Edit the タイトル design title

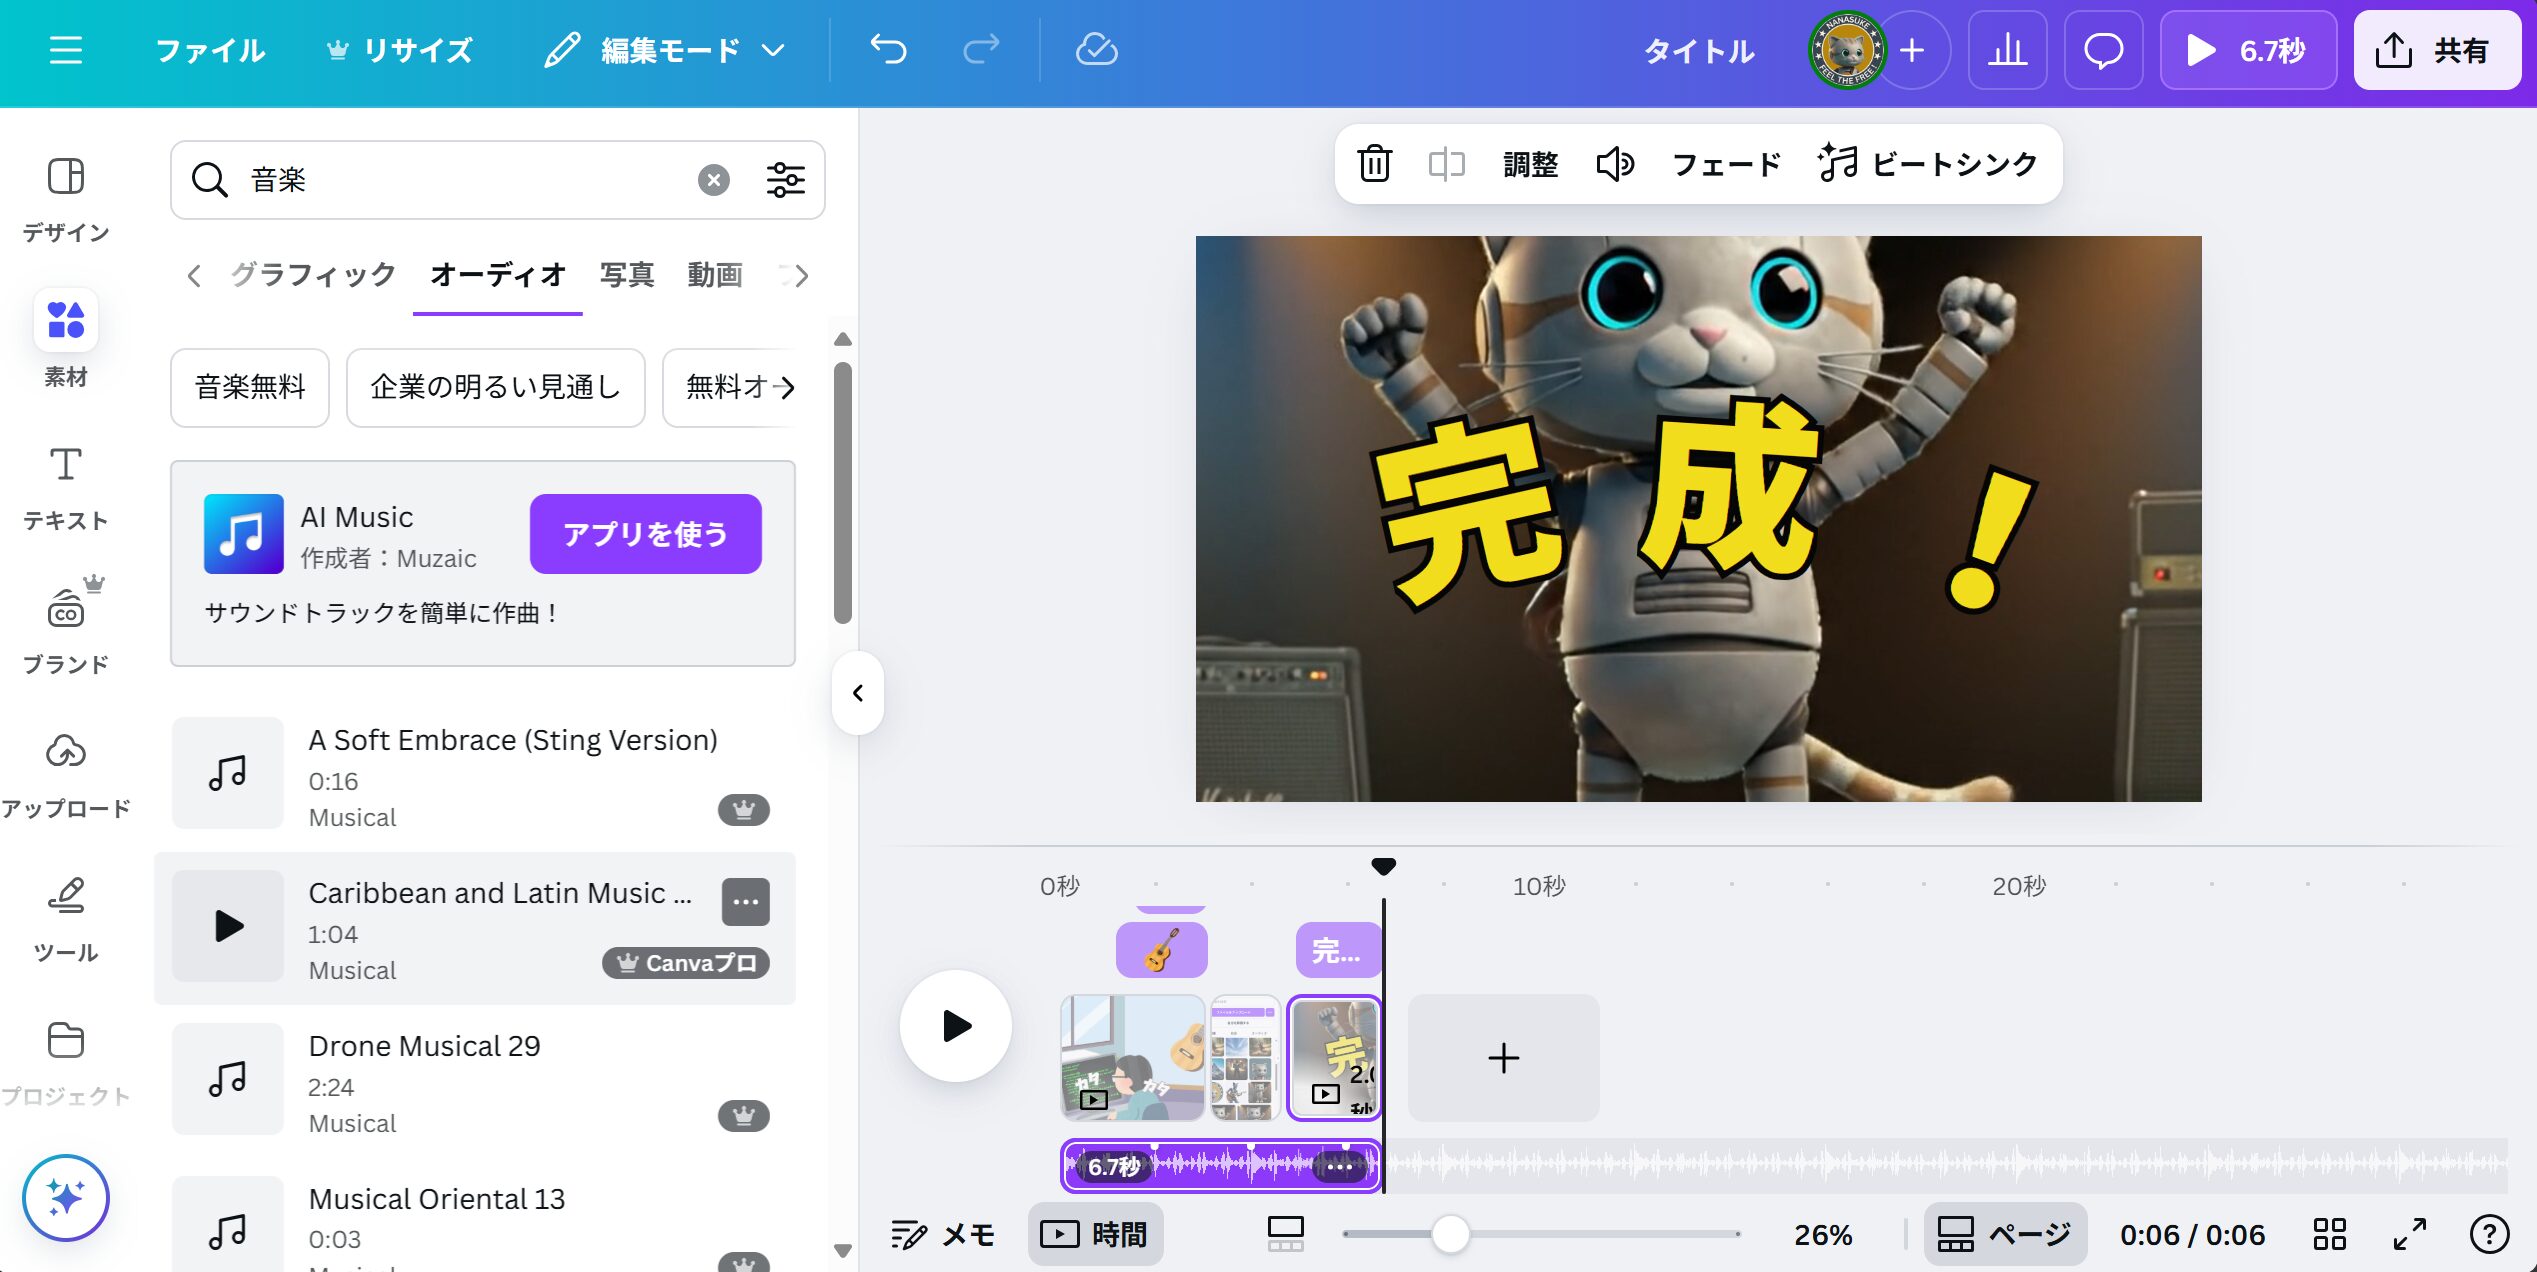[x=1699, y=51]
